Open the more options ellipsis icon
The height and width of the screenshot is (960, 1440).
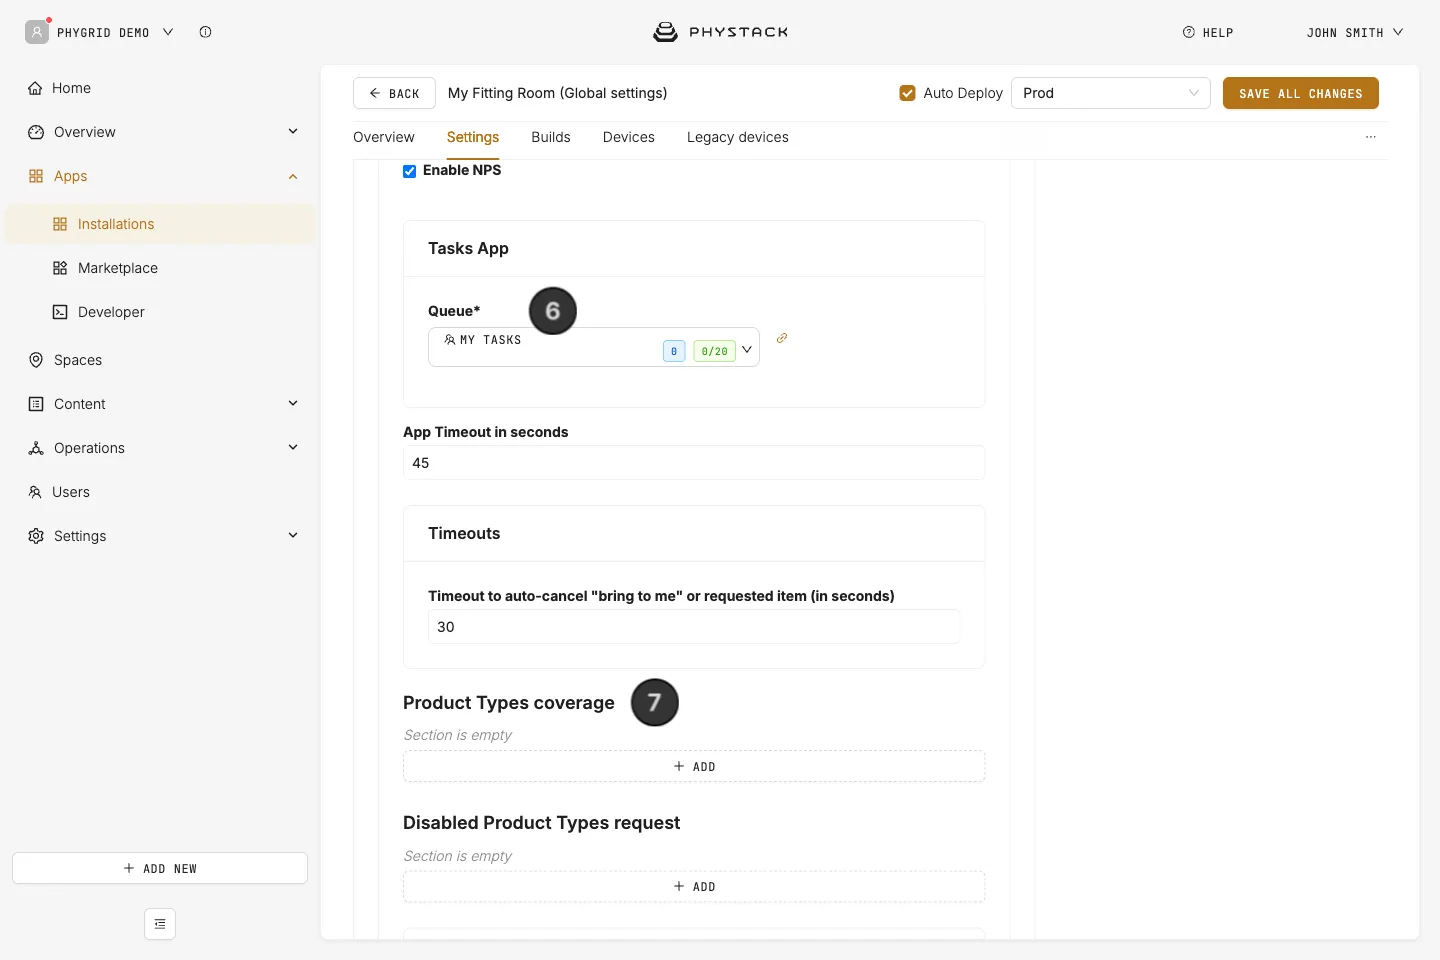(1371, 137)
